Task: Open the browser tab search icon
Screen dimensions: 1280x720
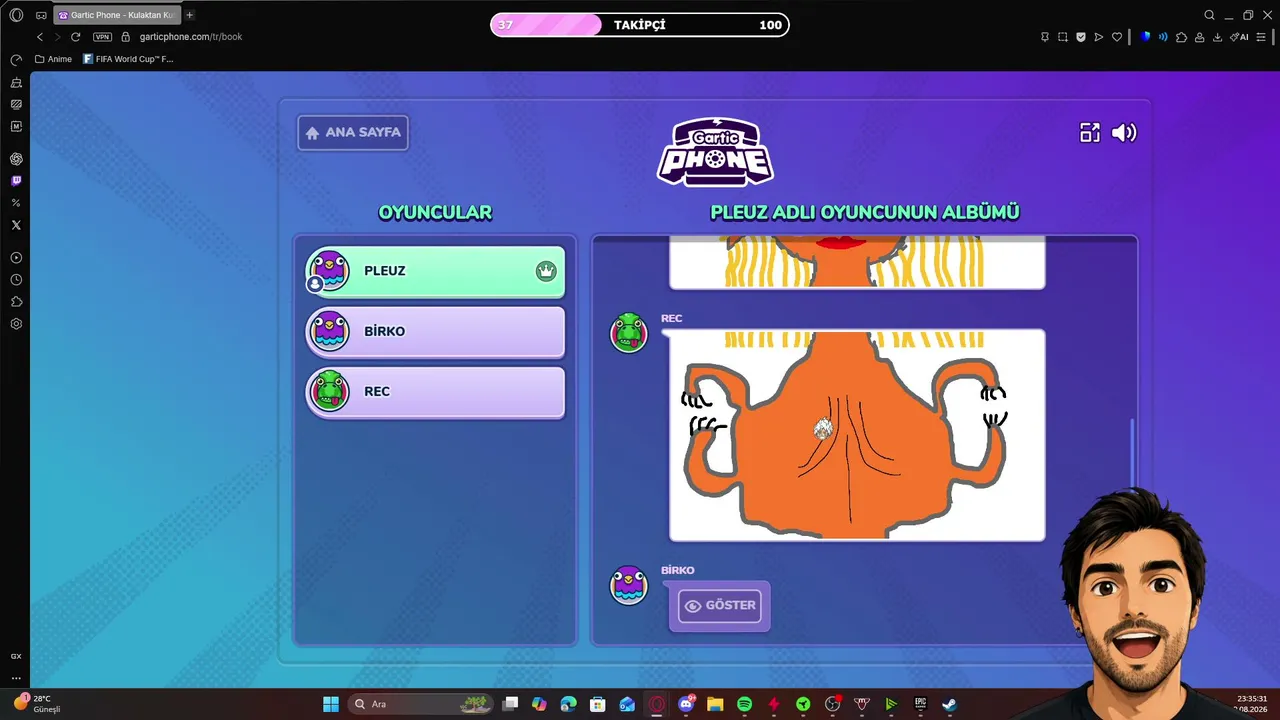Action: point(1209,15)
